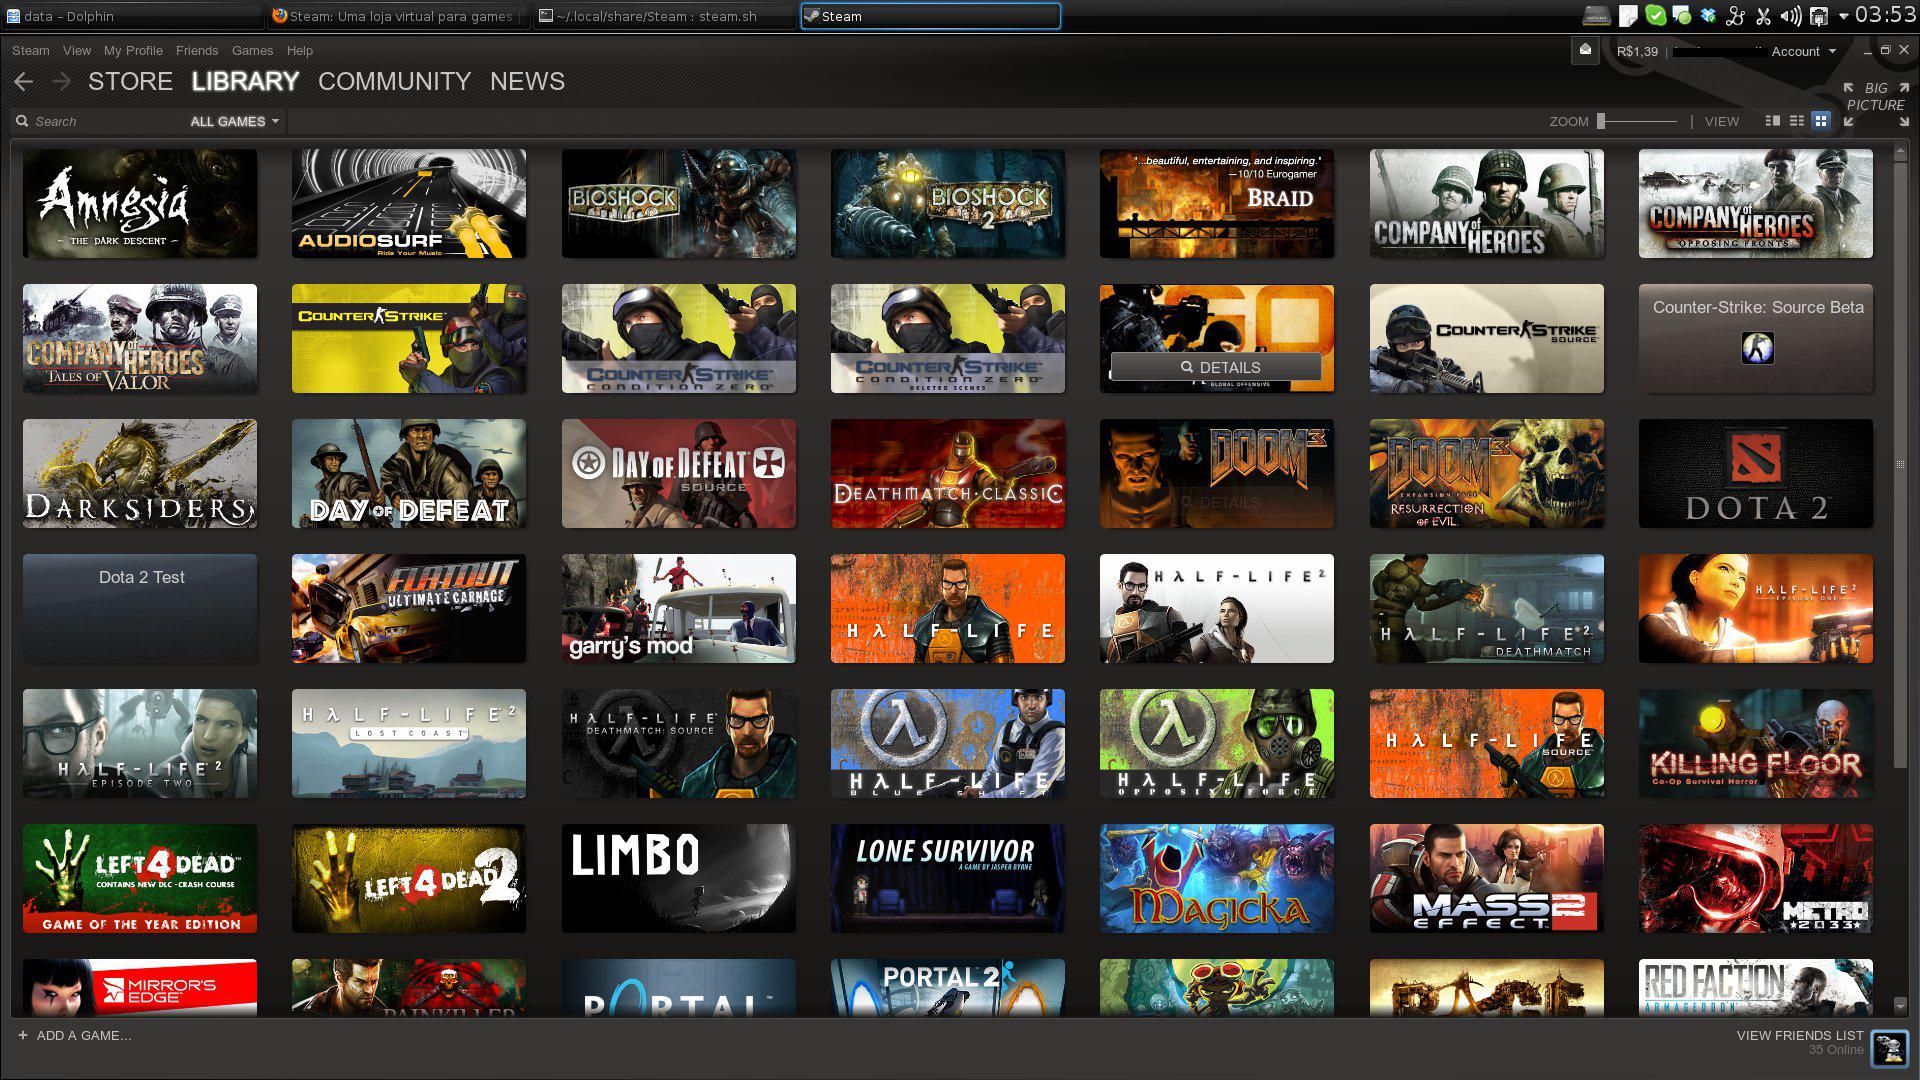1920x1080 pixels.
Task: Select the LIBRARY tab
Action: click(x=245, y=81)
